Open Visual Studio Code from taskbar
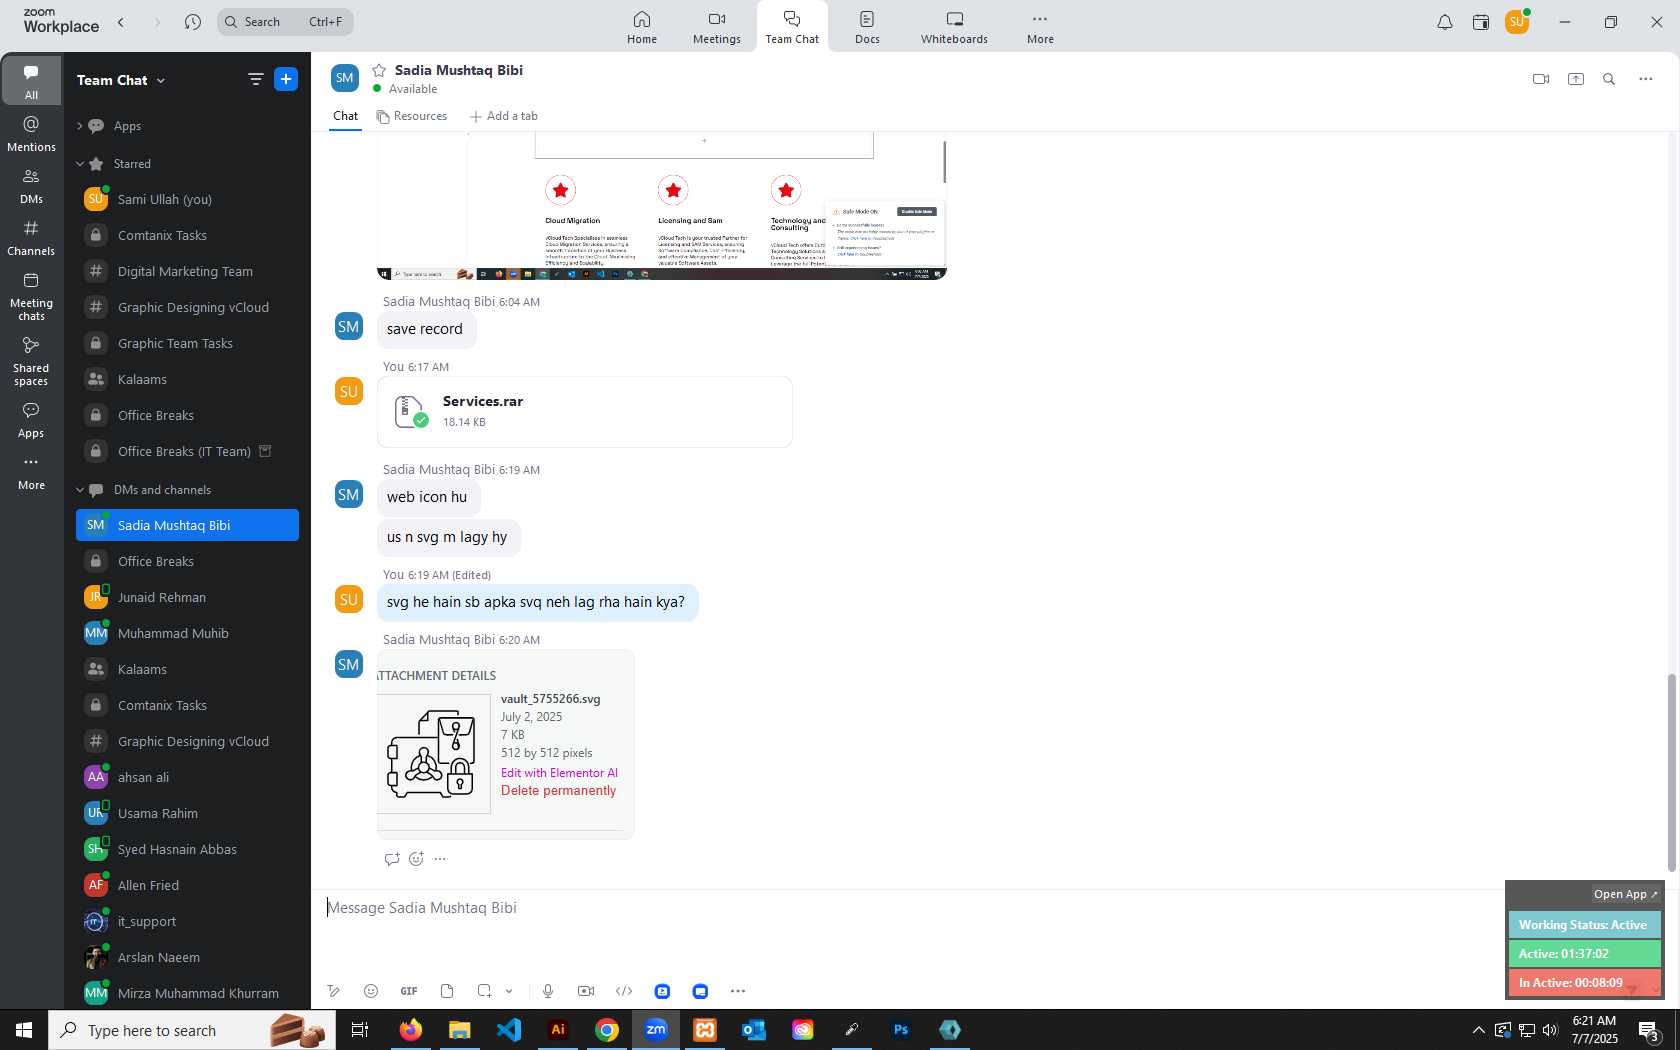The width and height of the screenshot is (1680, 1050). (509, 1030)
